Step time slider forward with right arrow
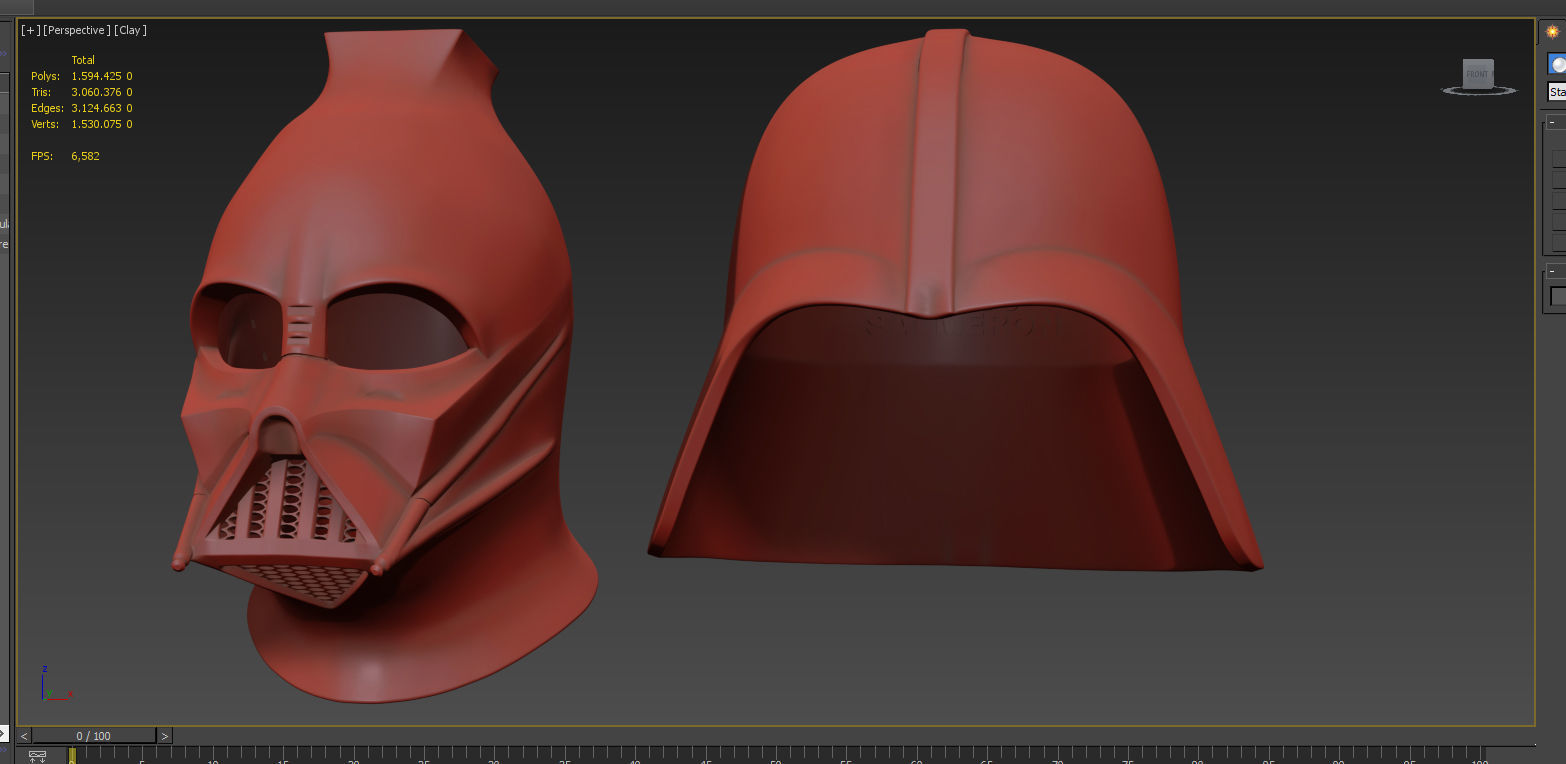Viewport: 1566px width, 764px height. [x=165, y=736]
